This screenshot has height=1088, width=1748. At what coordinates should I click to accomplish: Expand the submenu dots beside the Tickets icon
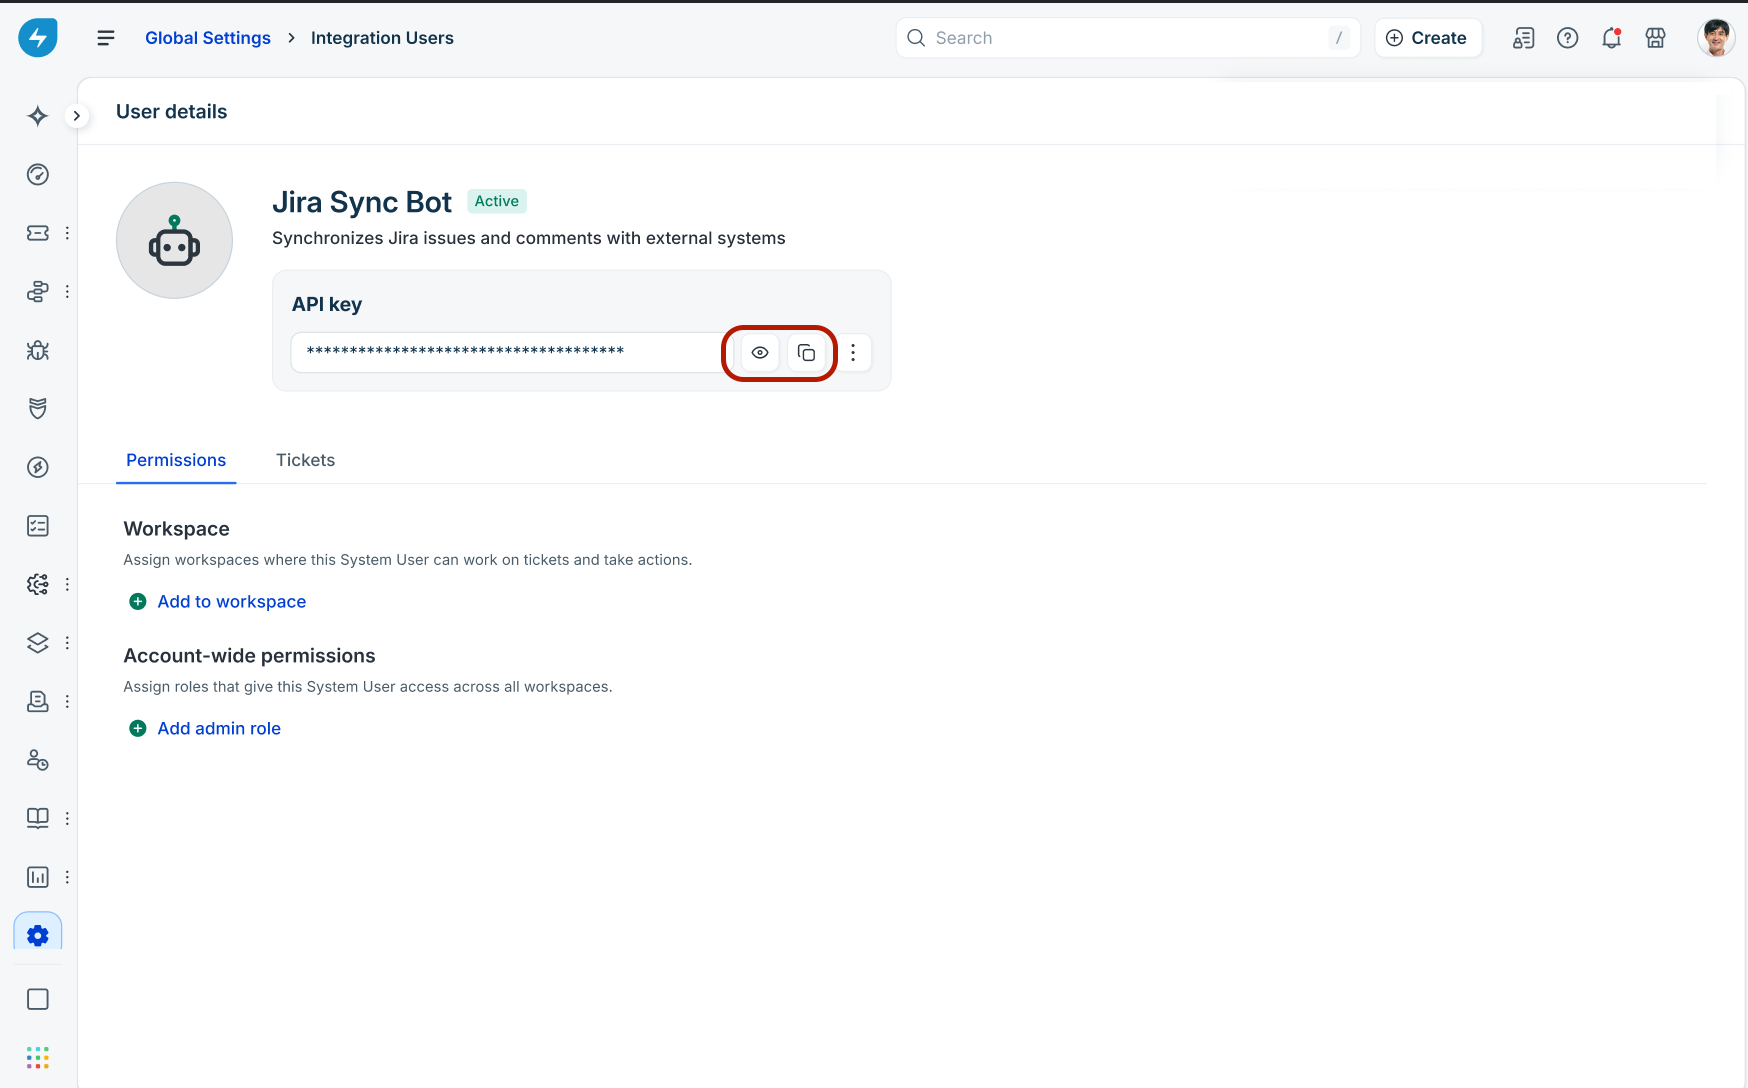point(67,233)
